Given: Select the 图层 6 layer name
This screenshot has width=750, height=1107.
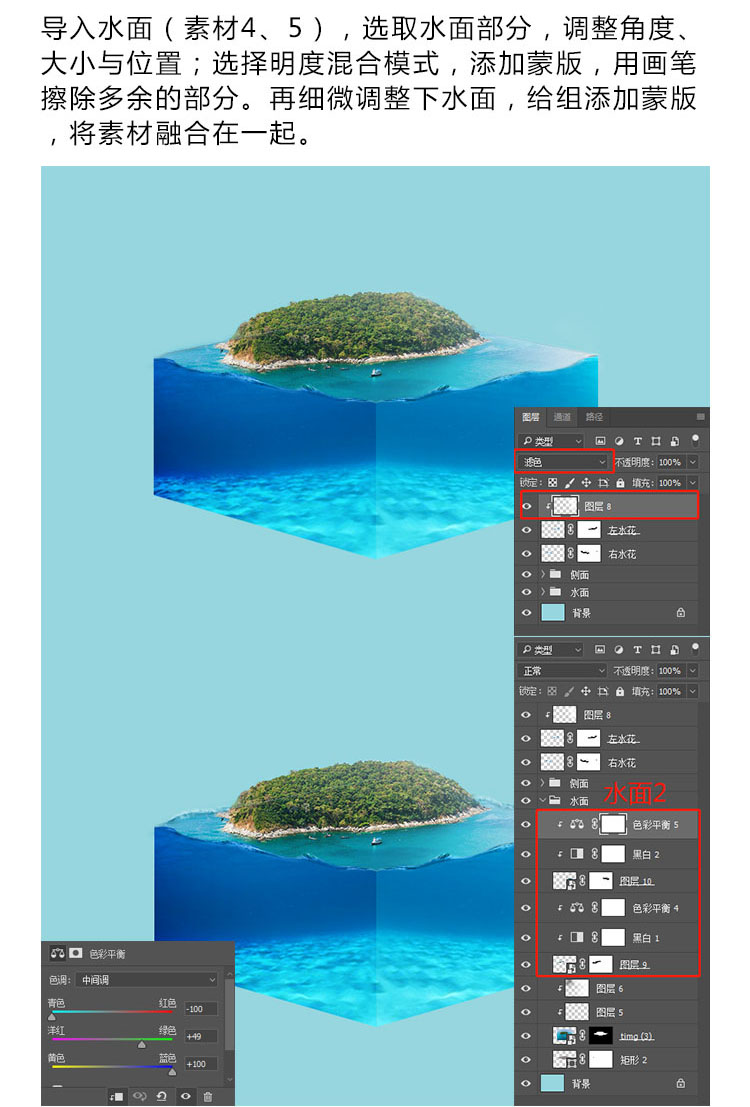Looking at the screenshot, I should (609, 988).
